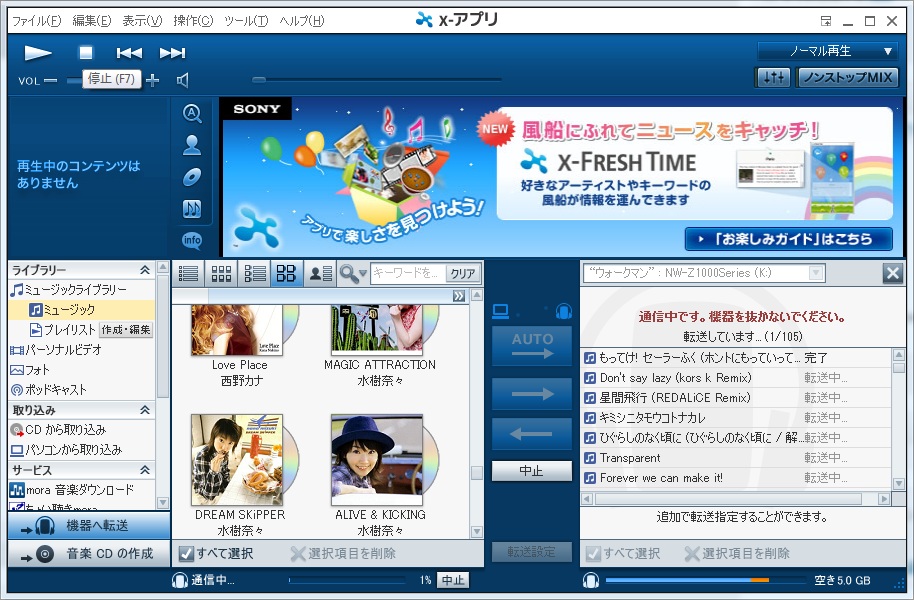Start playback with the play button

click(x=37, y=53)
